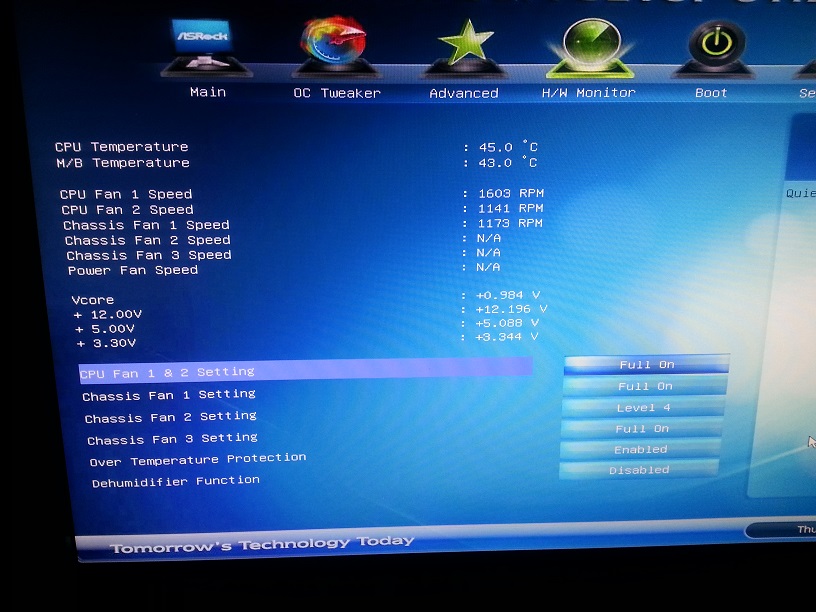Click the Dehumidifier Function label
This screenshot has width=816, height=612.
point(176,482)
